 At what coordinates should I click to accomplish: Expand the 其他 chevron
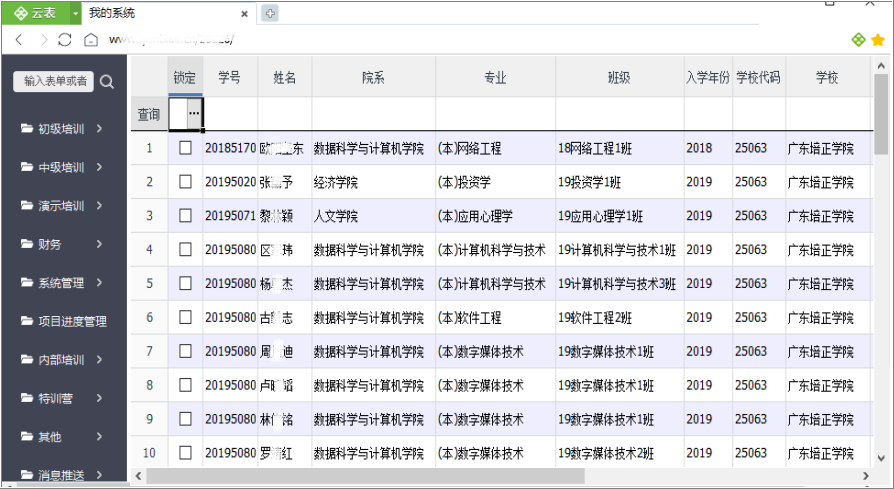coord(99,437)
